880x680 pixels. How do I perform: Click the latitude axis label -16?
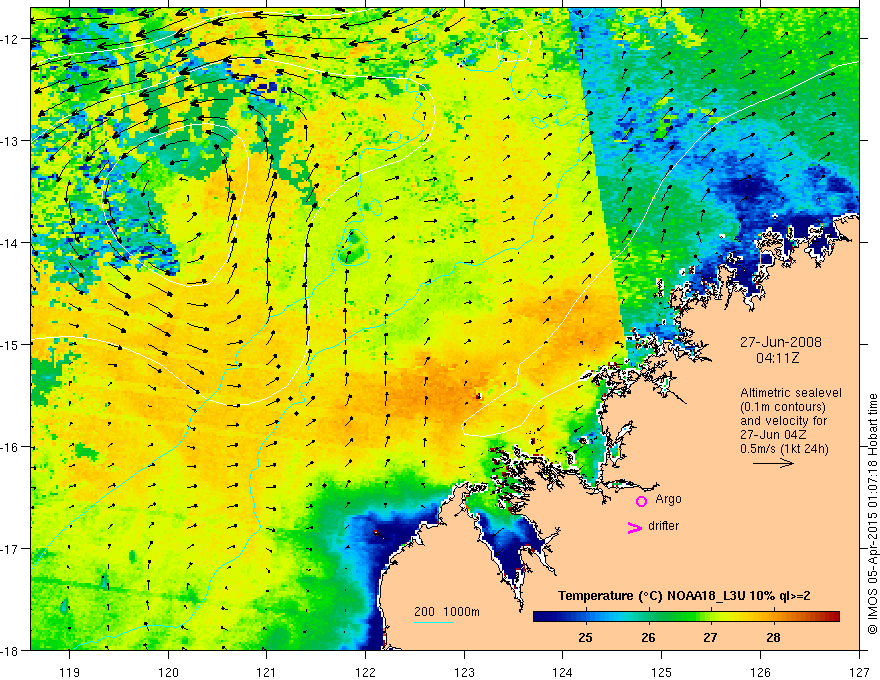11,447
